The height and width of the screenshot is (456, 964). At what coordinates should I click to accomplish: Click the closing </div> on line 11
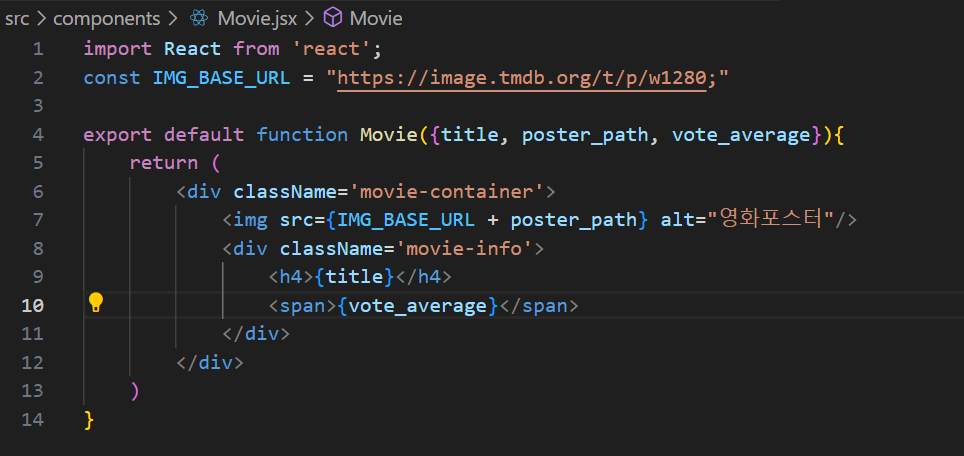tap(256, 334)
